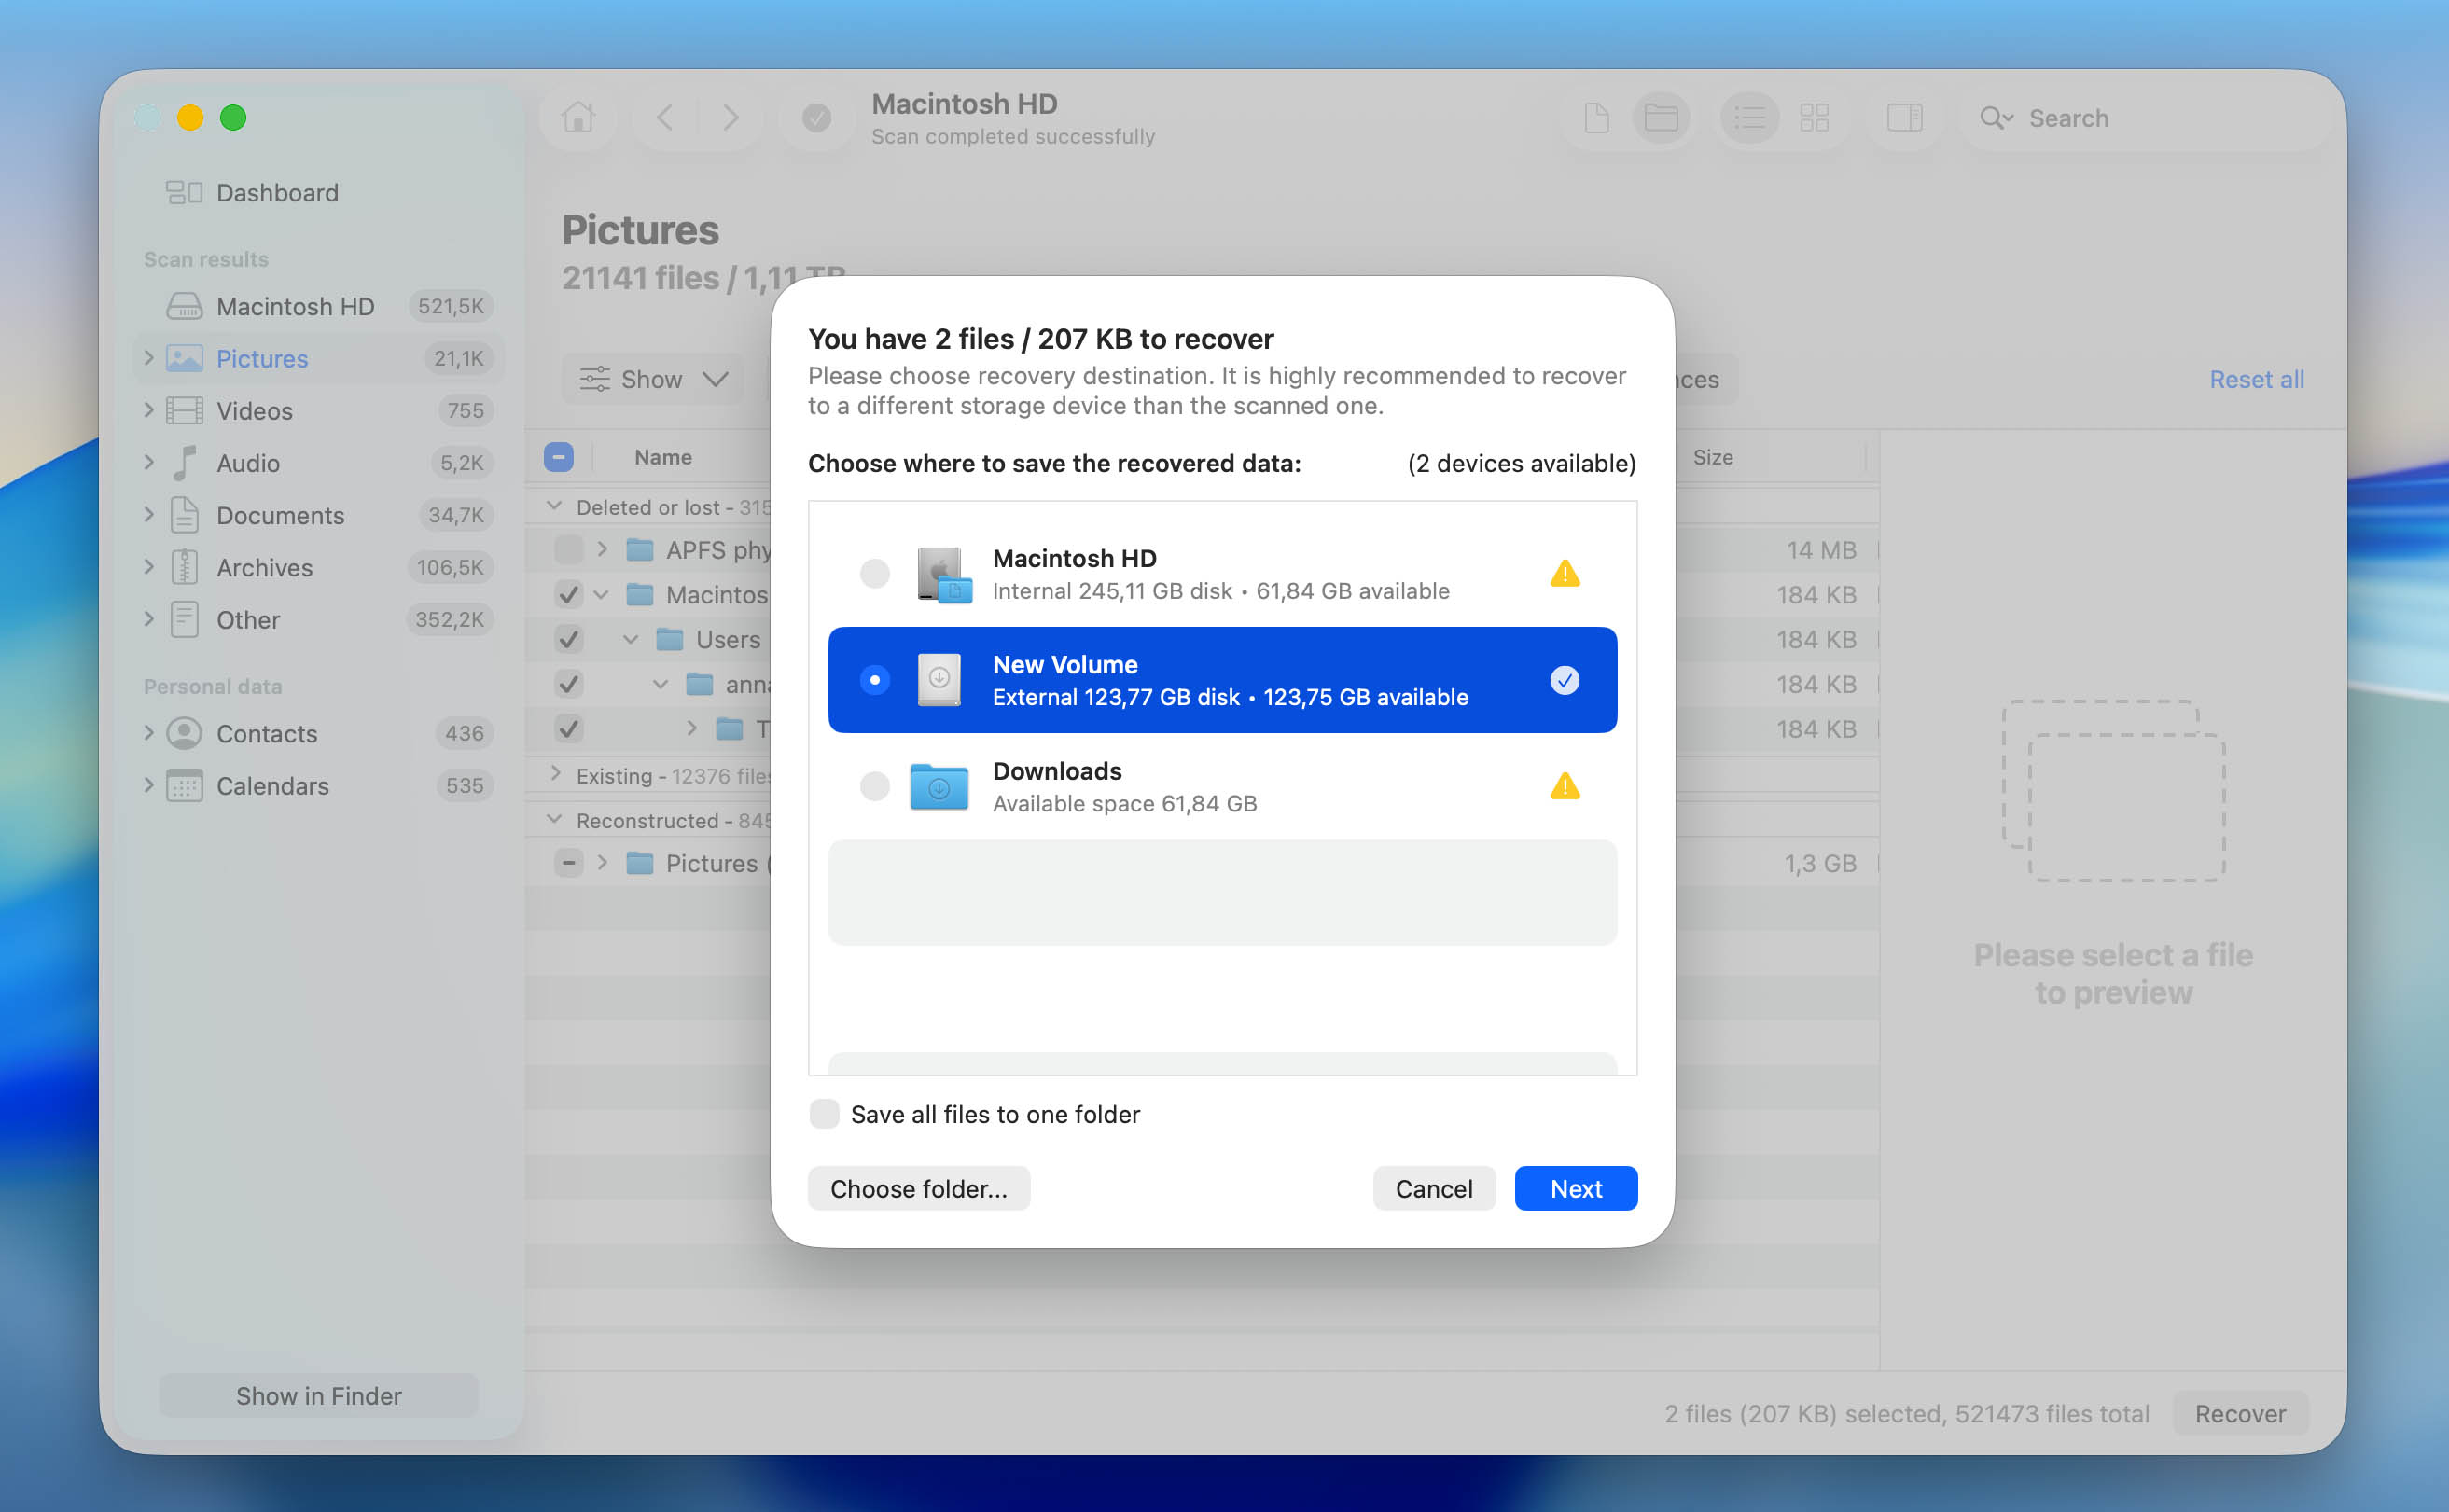Select Macintosh HD scan result
The width and height of the screenshot is (2449, 1512).
pyautogui.click(x=318, y=306)
